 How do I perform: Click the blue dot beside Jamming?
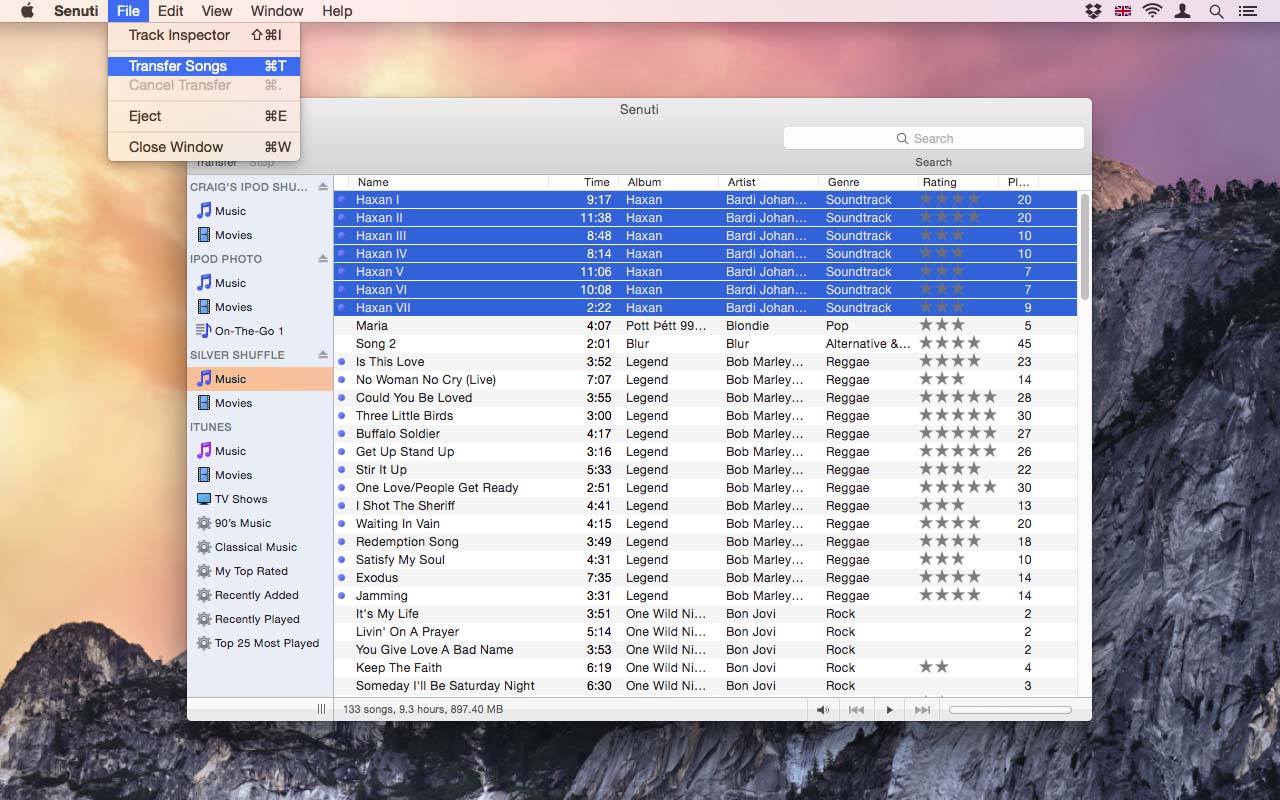(342, 596)
